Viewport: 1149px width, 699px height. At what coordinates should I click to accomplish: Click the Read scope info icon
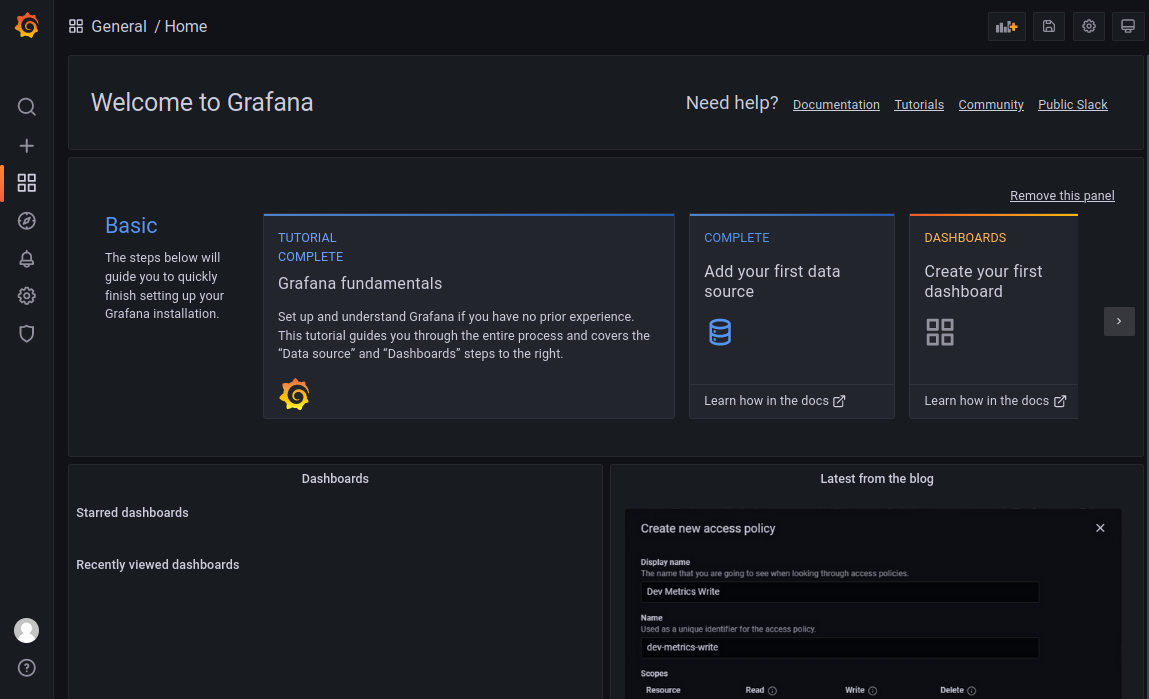[772, 691]
